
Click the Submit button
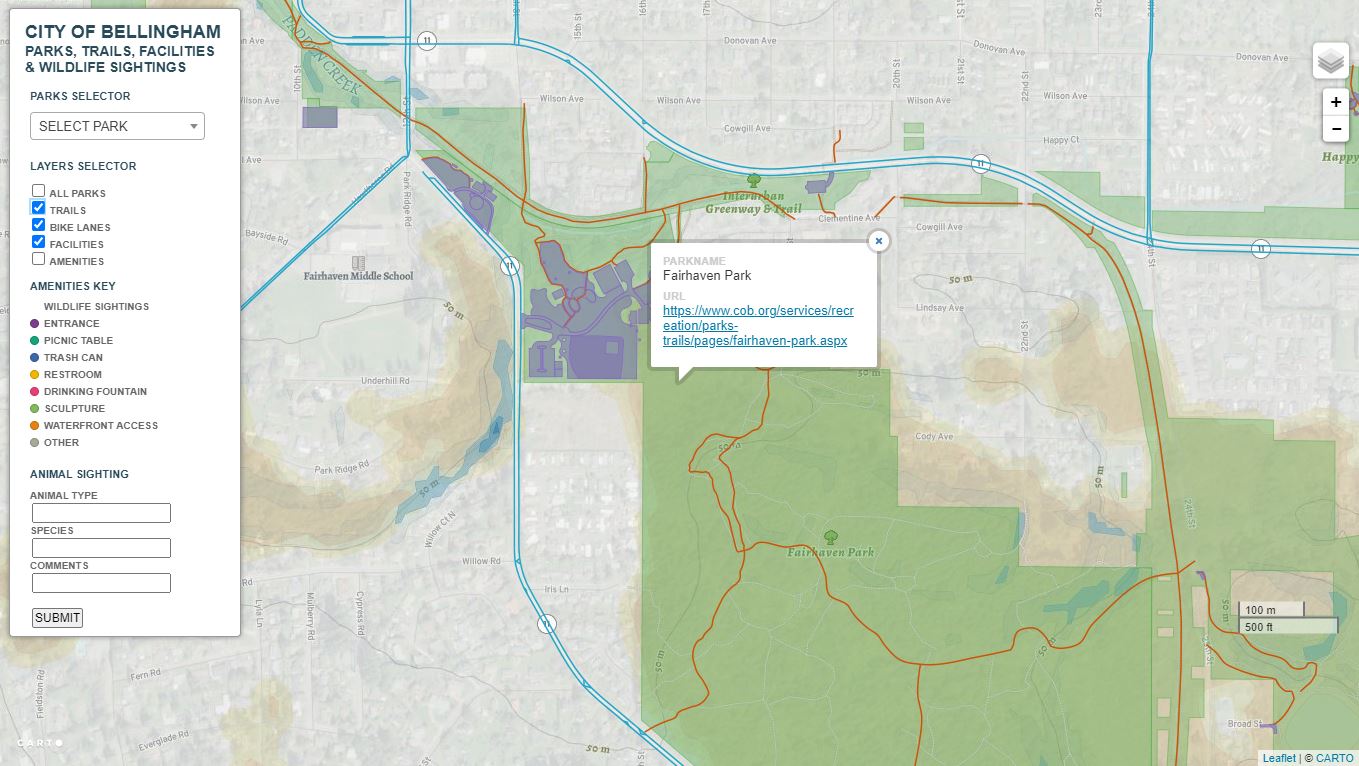pyautogui.click(x=57, y=618)
